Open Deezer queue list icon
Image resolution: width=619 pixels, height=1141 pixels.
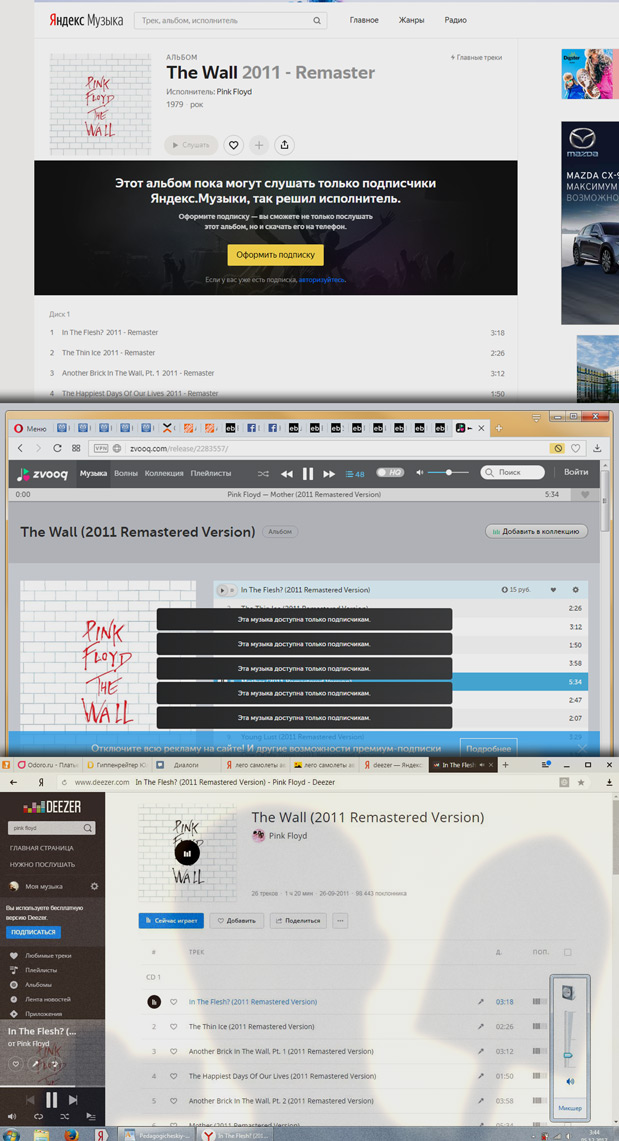click(x=91, y=1116)
